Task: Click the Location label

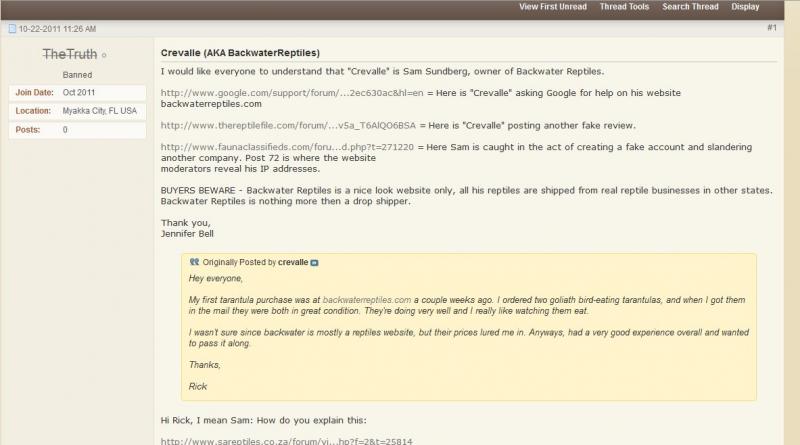Action: pyautogui.click(x=33, y=111)
